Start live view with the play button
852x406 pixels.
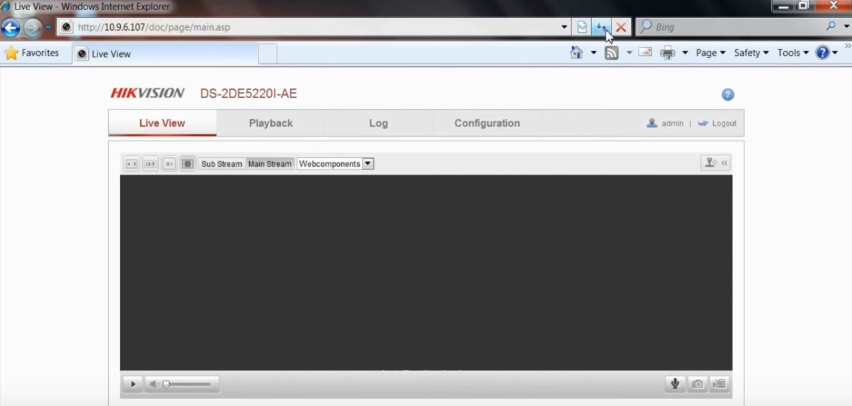(133, 384)
